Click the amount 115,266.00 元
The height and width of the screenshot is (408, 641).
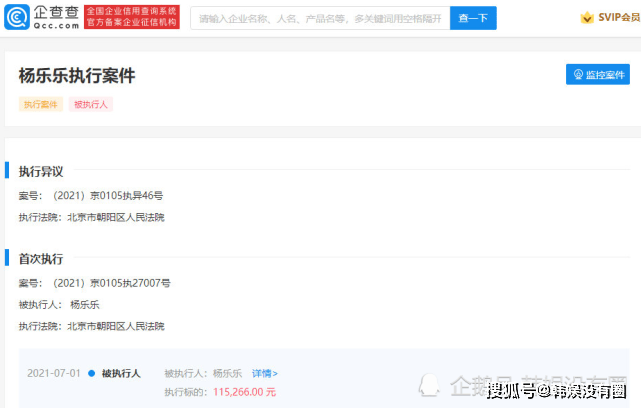tap(244, 392)
